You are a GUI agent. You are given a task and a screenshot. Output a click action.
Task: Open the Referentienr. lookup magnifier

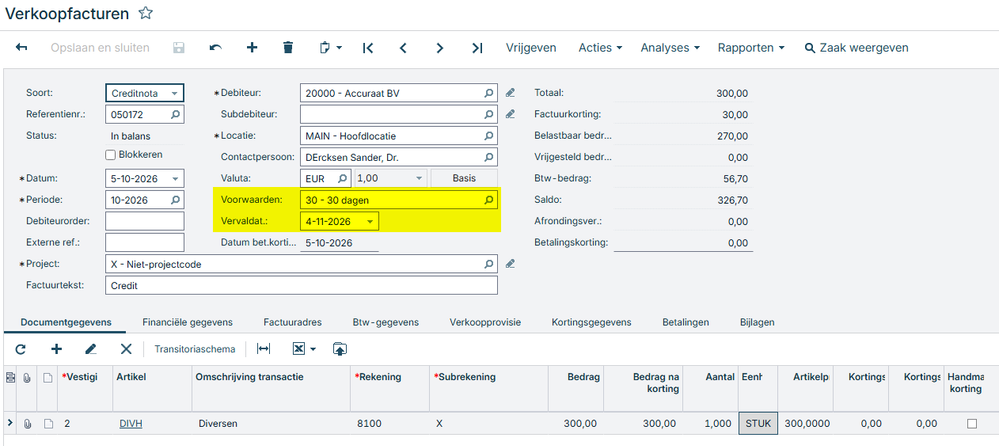(x=175, y=114)
